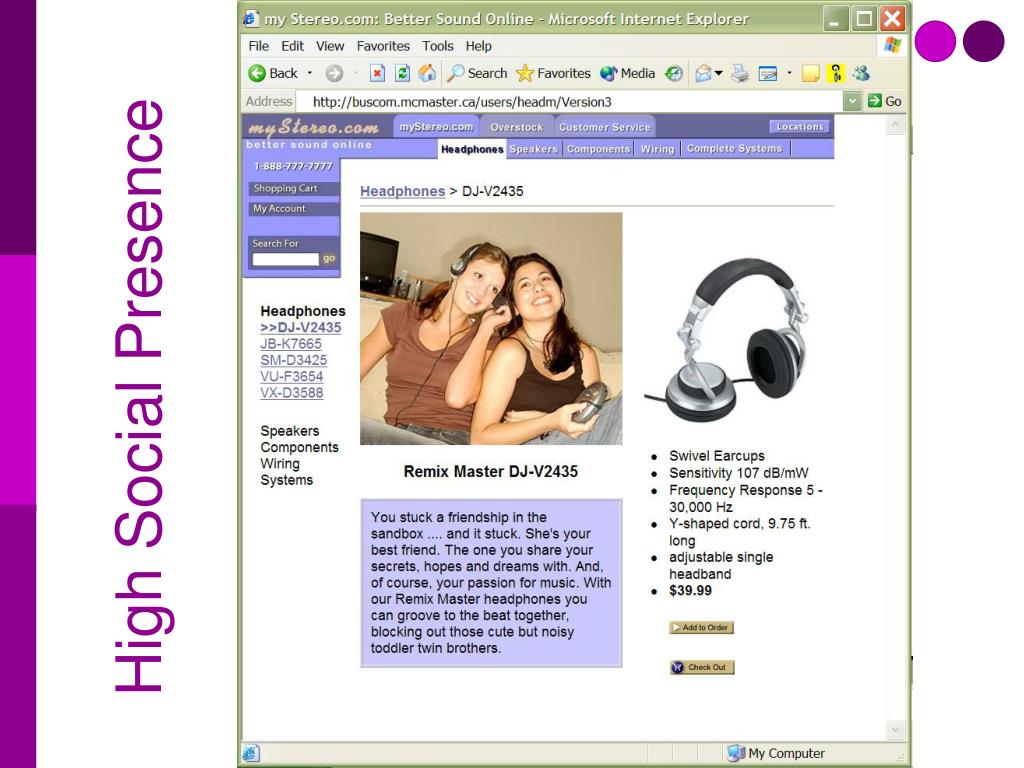1024x768 pixels.
Task: Click Speakers in the left sidebar
Action: (289, 431)
